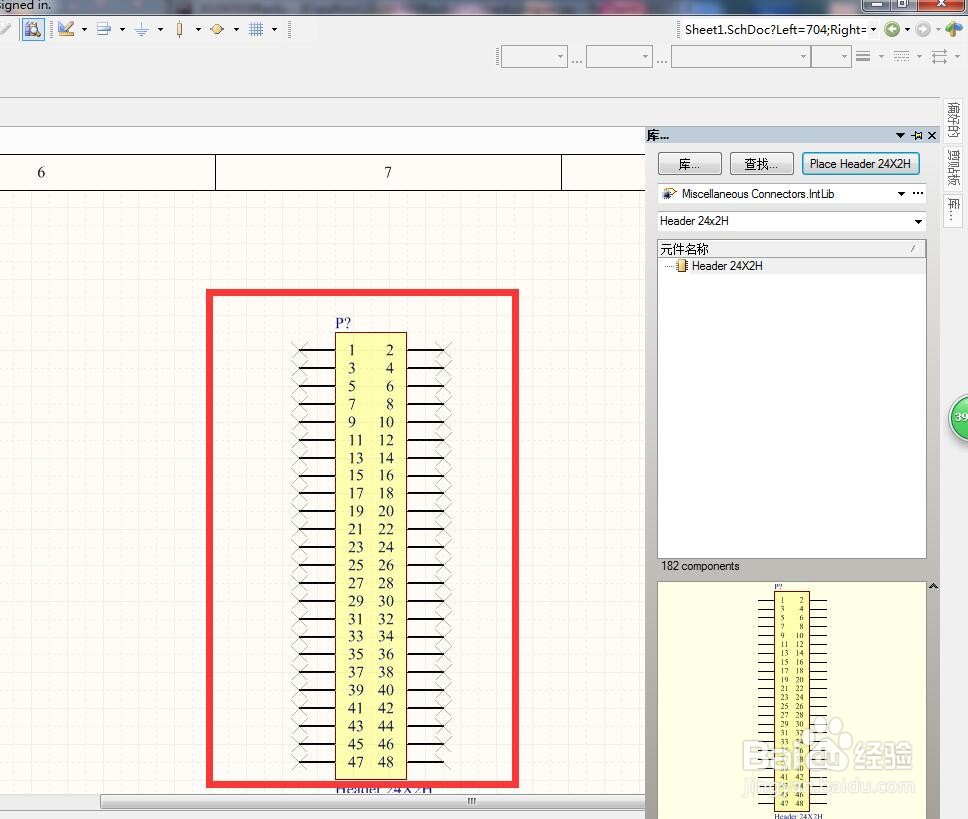Viewport: 968px width, 819px height.
Task: Open the narrow empty size combo box
Action: tap(831, 57)
